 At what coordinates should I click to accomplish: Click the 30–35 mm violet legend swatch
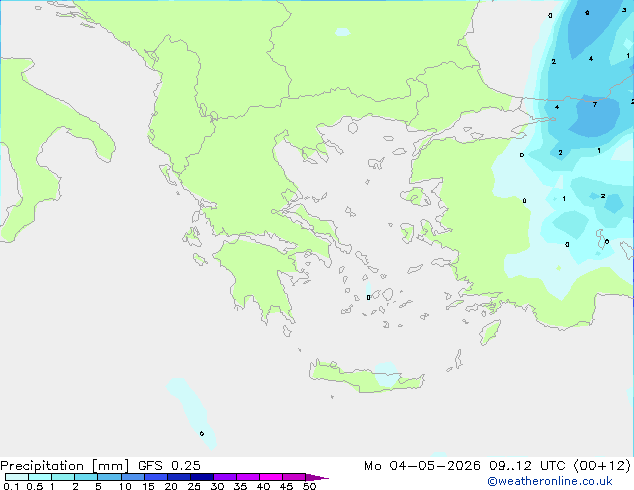[x=225, y=477]
